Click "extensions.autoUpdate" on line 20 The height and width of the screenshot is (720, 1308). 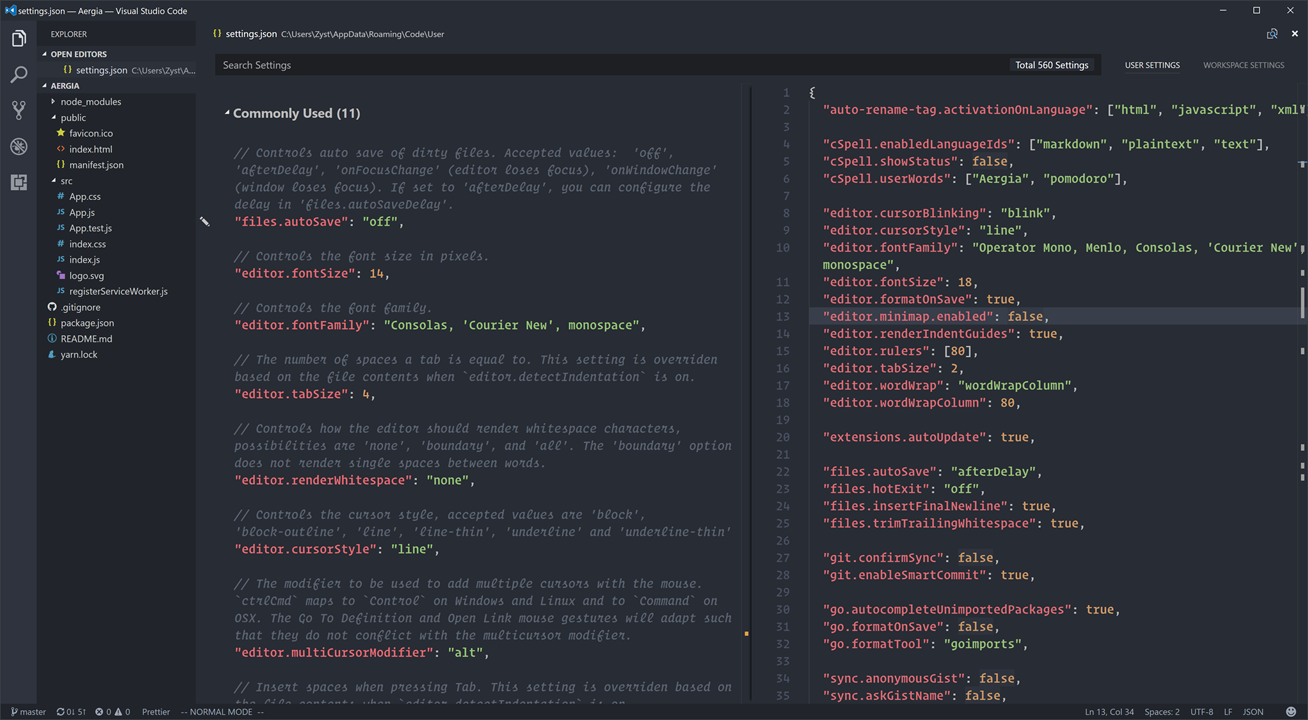click(904, 437)
